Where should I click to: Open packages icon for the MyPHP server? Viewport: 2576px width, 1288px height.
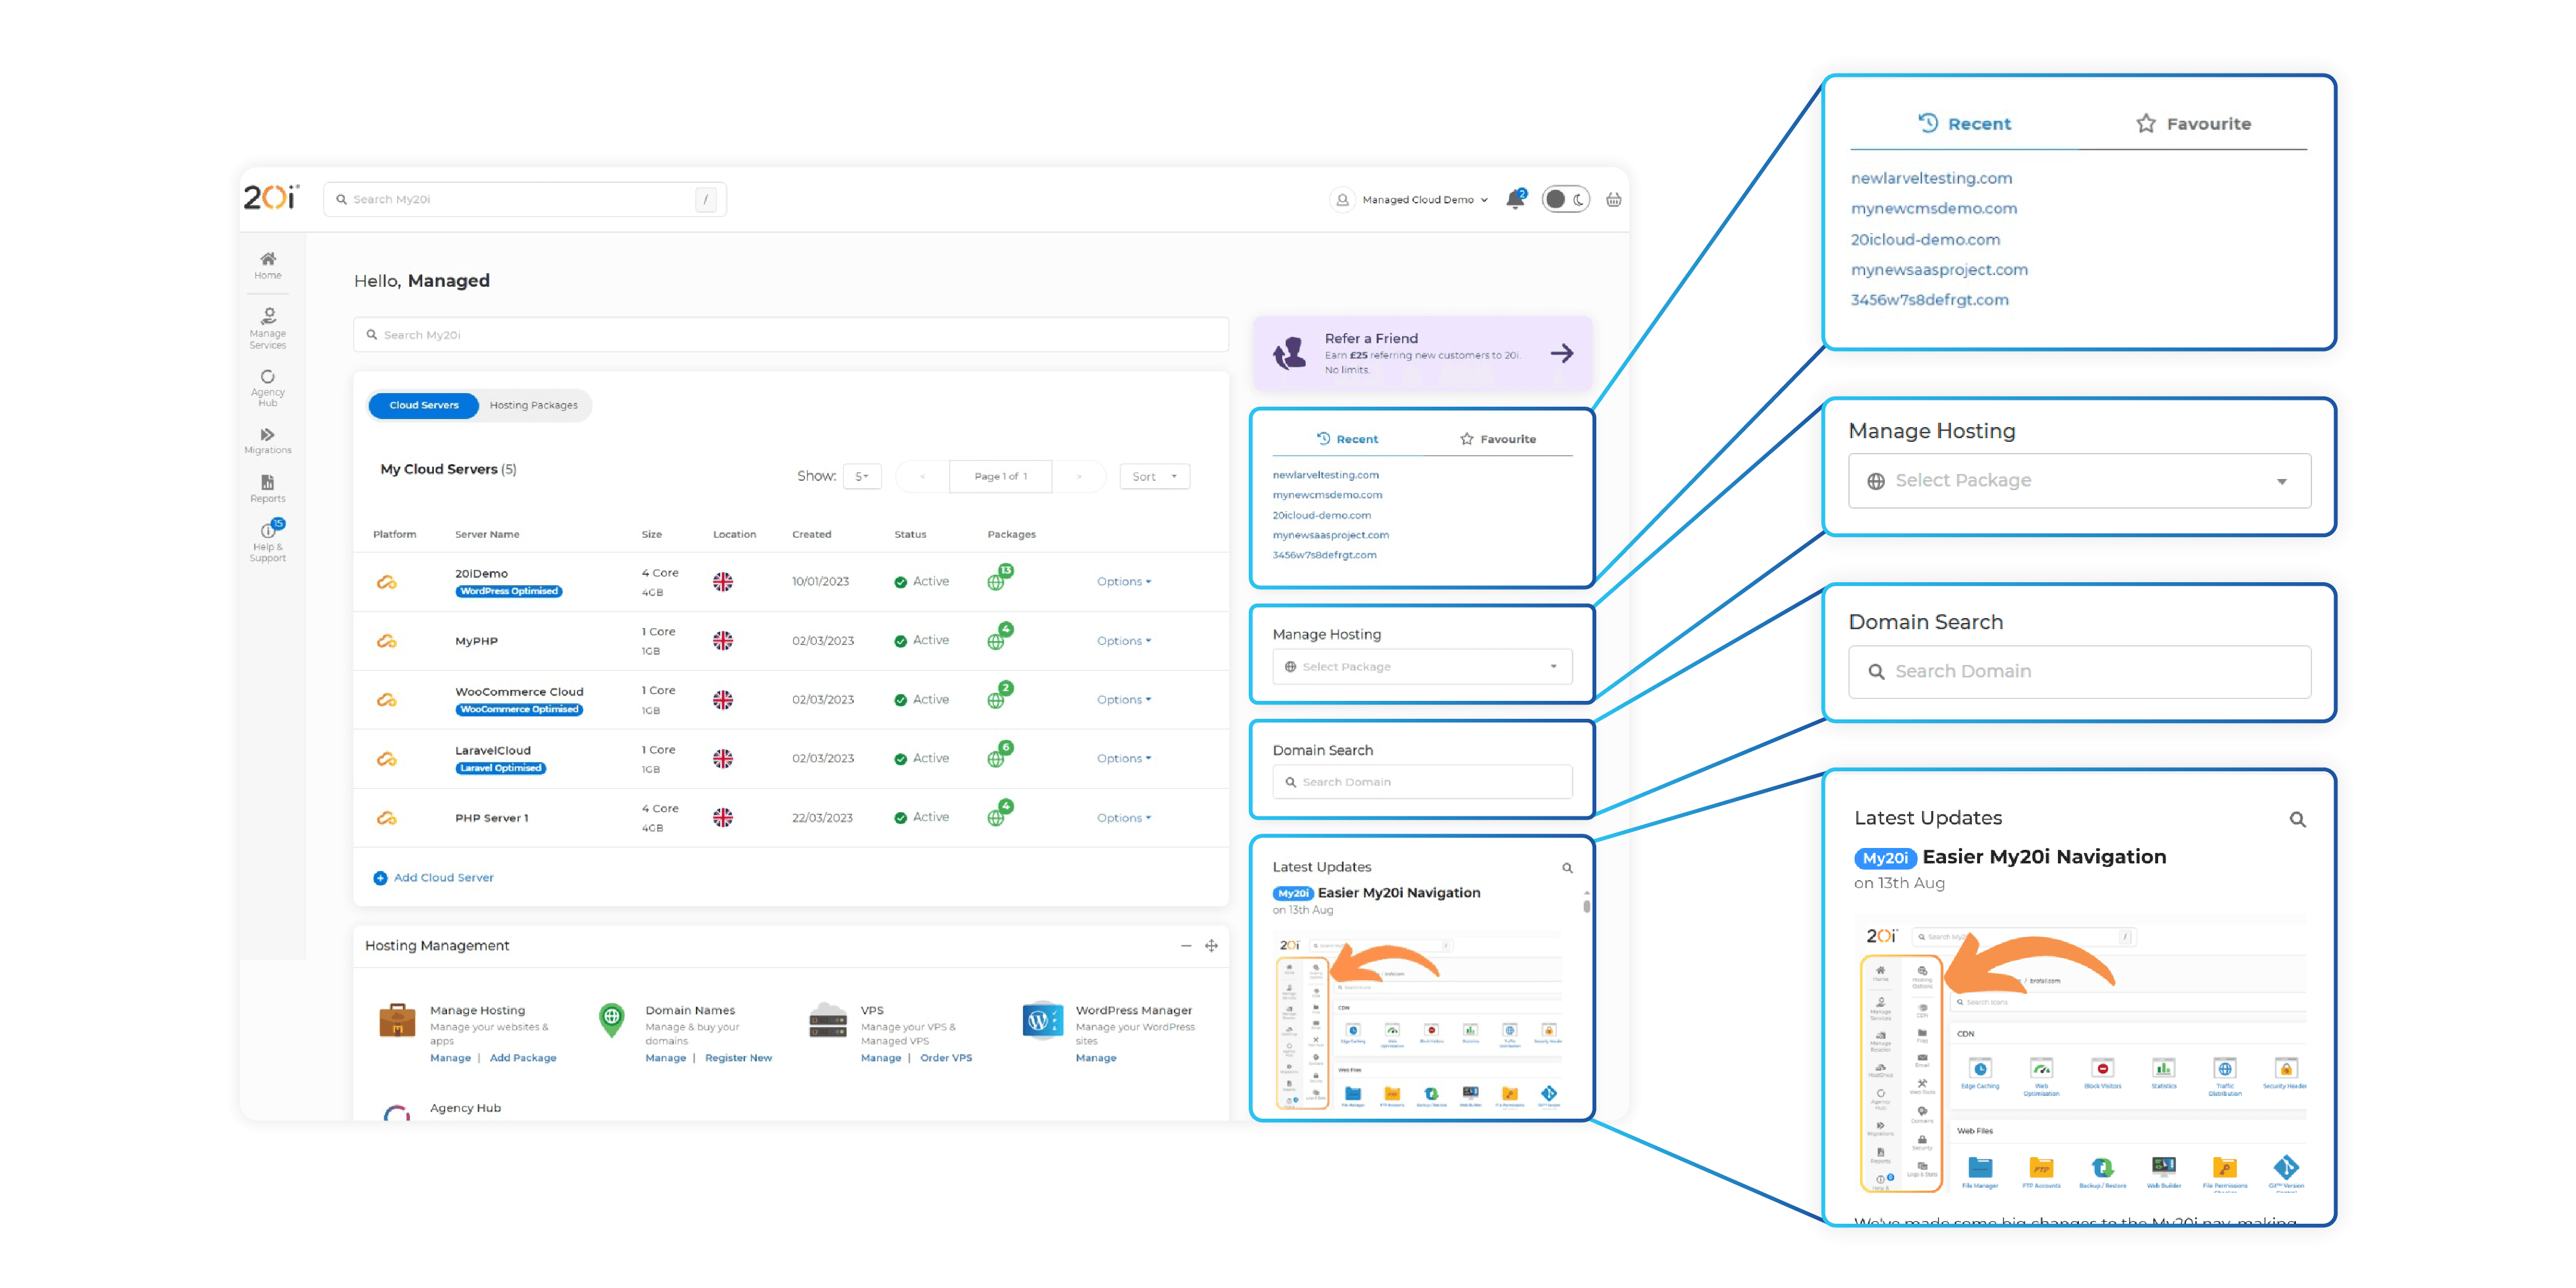click(x=999, y=637)
